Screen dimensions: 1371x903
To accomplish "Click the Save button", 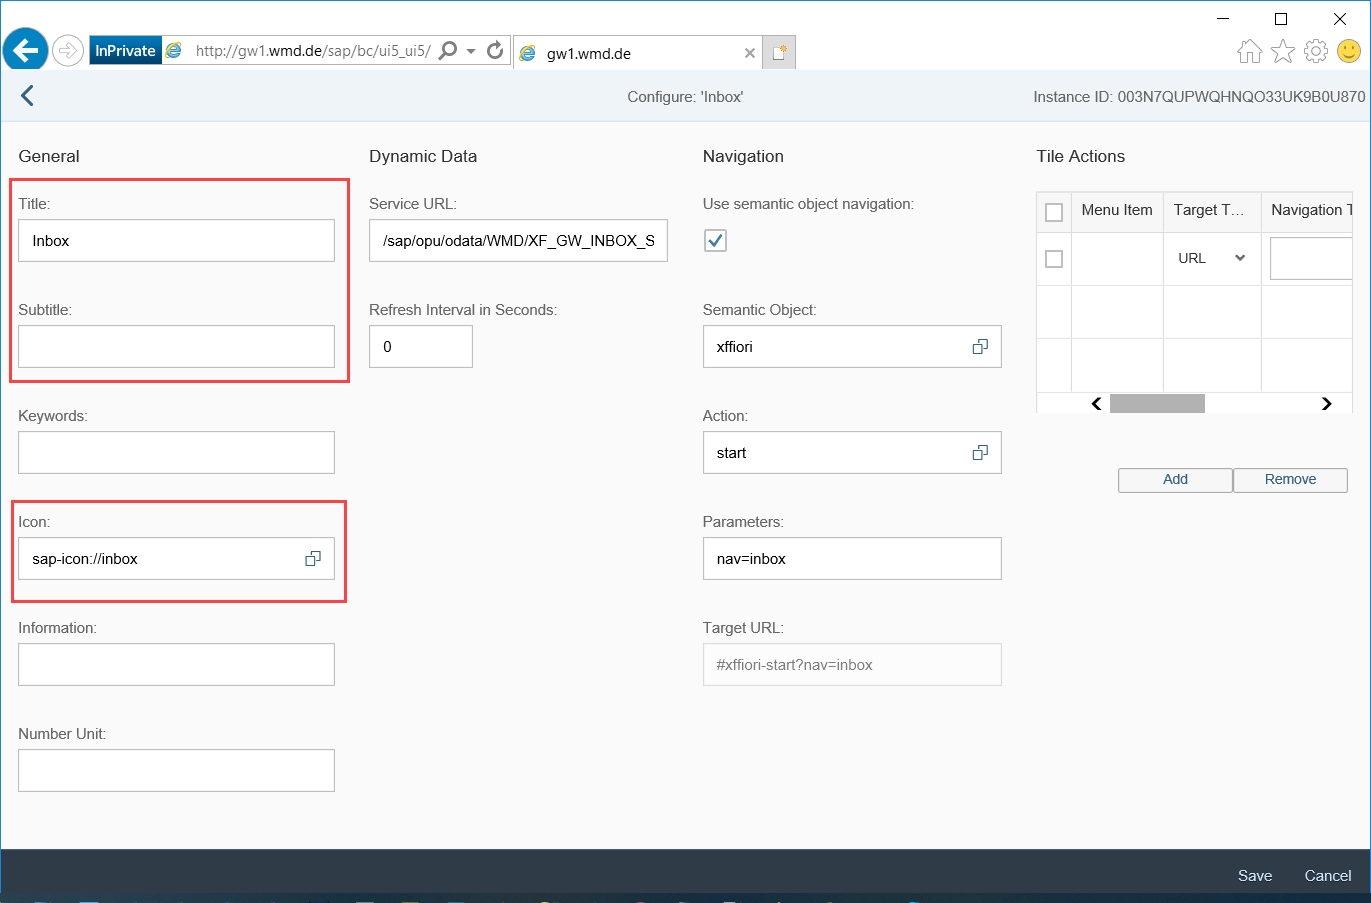I will coord(1254,876).
